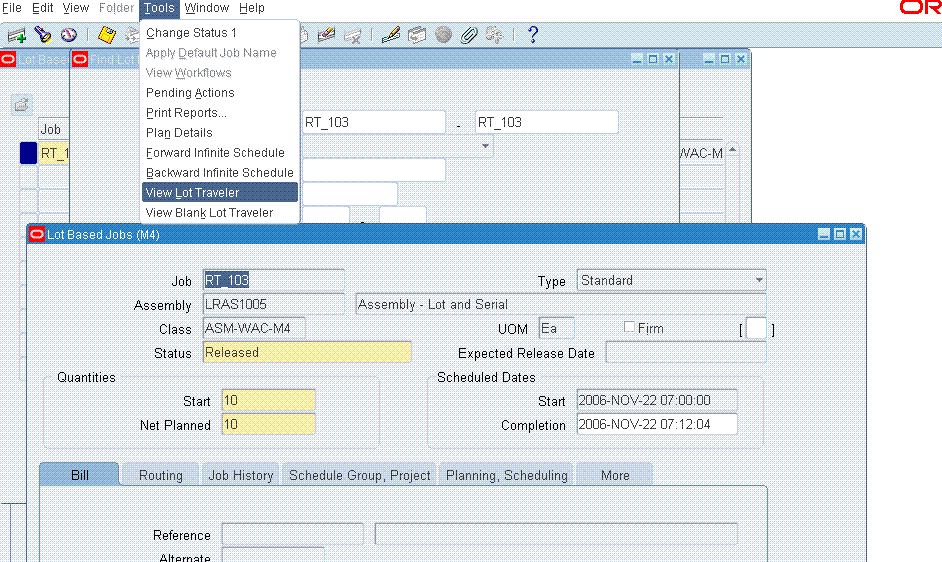Toggle the Firm checkbox
The height and width of the screenshot is (562, 942).
pyautogui.click(x=629, y=327)
